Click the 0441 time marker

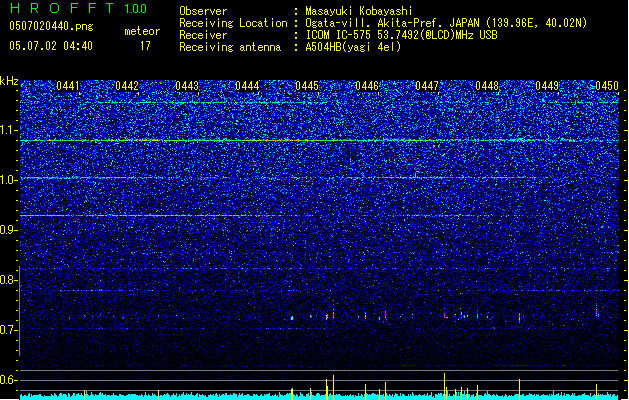[68, 86]
